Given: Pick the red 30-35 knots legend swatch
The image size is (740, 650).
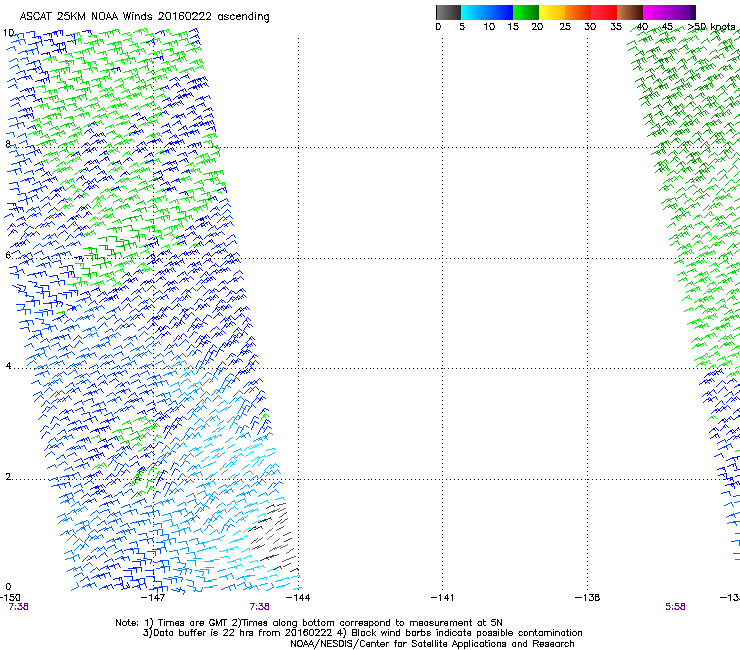Looking at the screenshot, I should click(x=604, y=12).
